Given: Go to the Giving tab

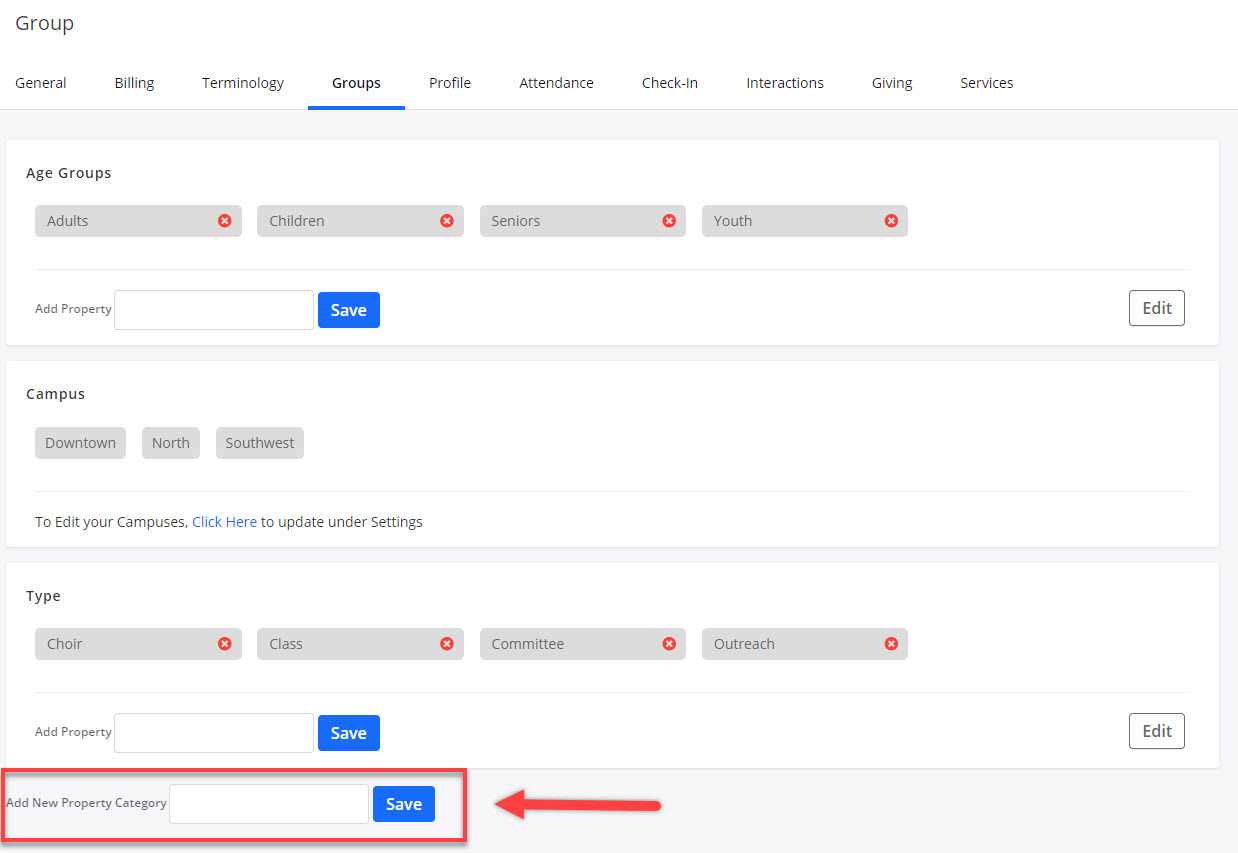Looking at the screenshot, I should [892, 83].
